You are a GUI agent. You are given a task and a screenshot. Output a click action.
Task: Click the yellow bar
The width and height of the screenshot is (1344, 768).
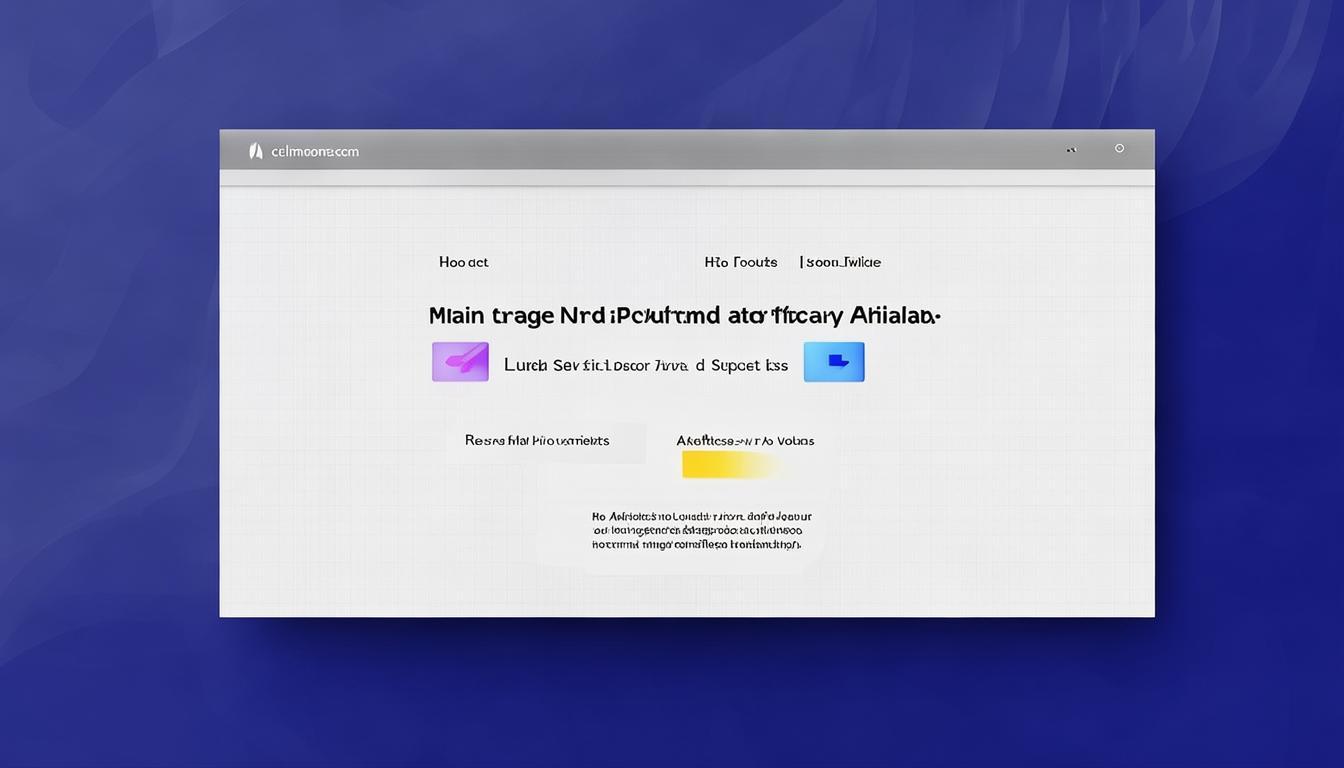[x=730, y=464]
